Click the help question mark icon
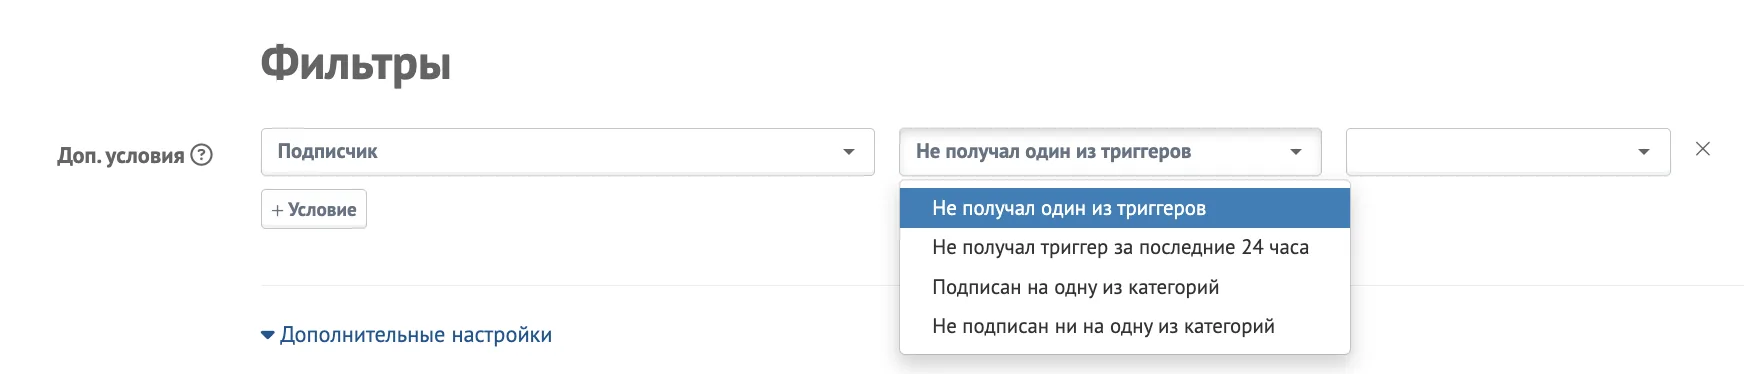Image resolution: width=1754 pixels, height=374 pixels. click(202, 155)
